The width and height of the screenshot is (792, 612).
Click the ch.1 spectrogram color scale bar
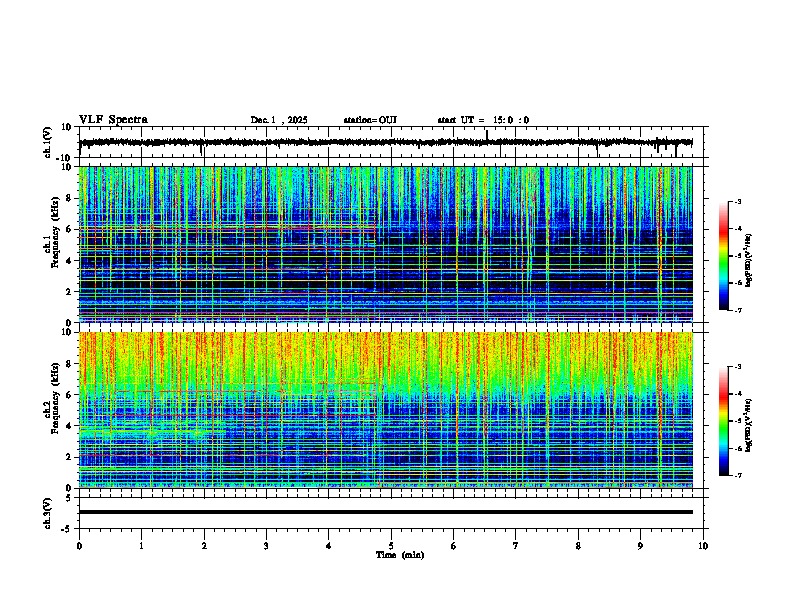pos(724,256)
